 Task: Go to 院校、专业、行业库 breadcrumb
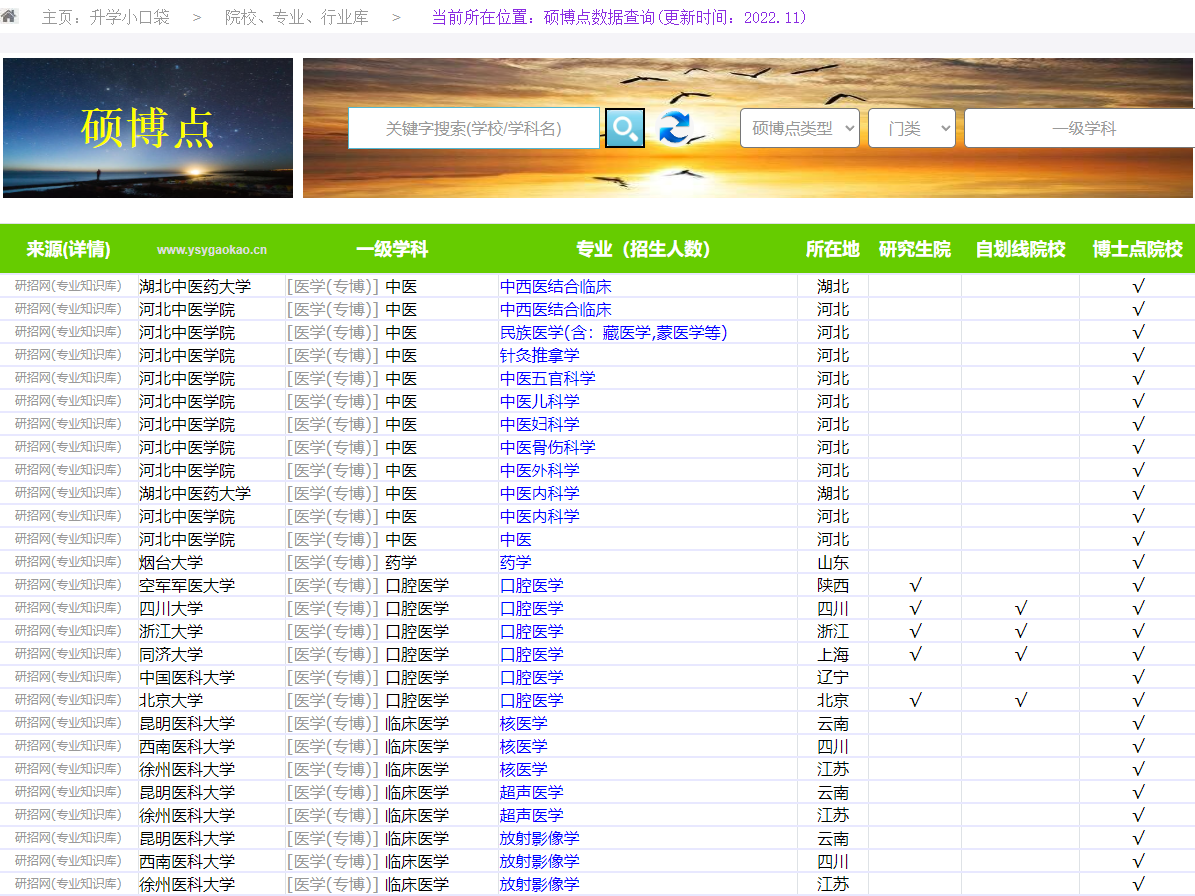[296, 18]
